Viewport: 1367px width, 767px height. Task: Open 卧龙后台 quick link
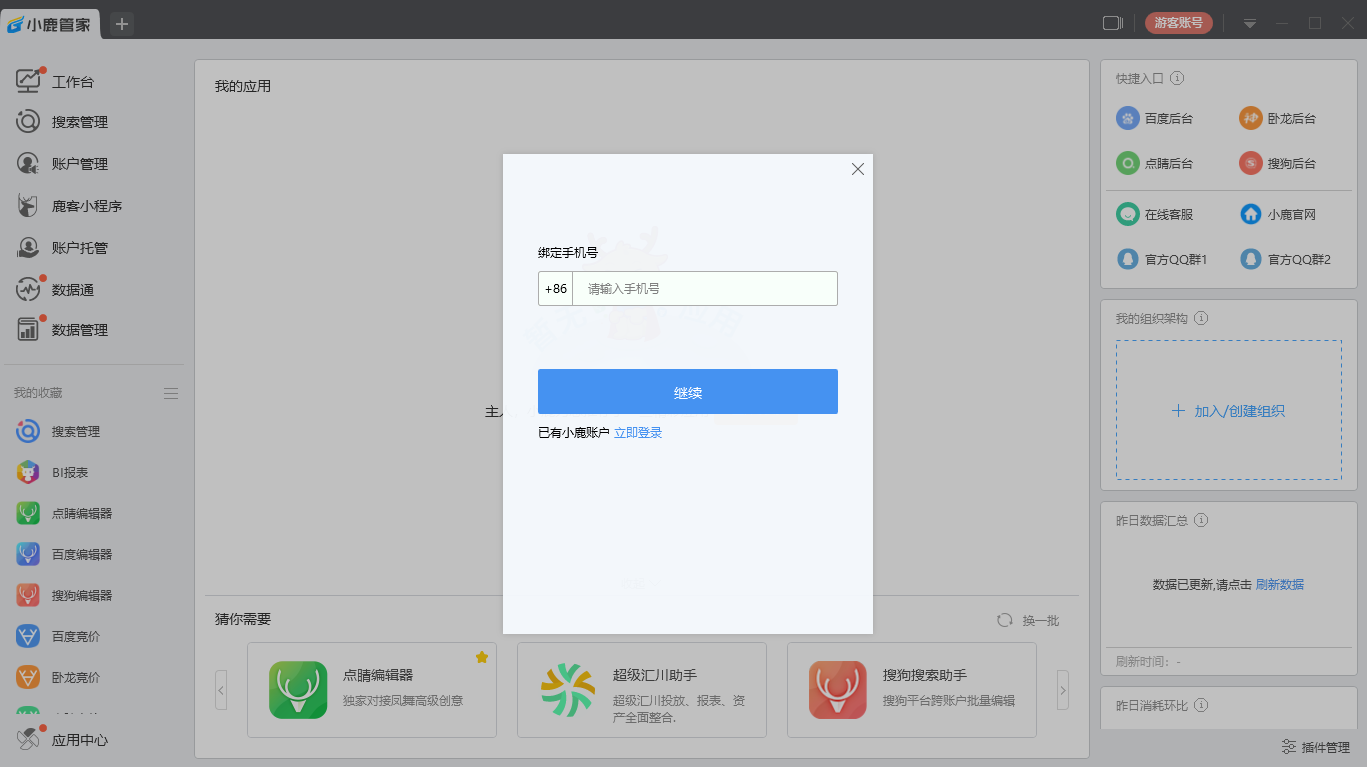tap(1279, 118)
